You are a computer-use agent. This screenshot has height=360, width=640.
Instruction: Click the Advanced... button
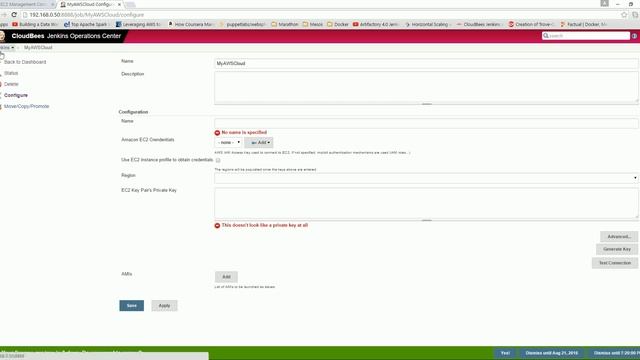[x=619, y=236]
